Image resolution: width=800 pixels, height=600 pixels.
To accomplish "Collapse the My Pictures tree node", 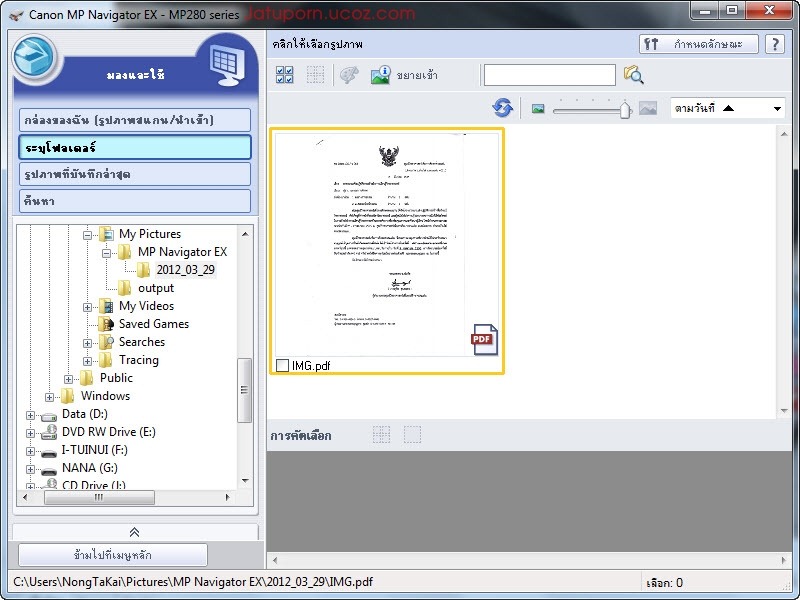I will pos(87,235).
